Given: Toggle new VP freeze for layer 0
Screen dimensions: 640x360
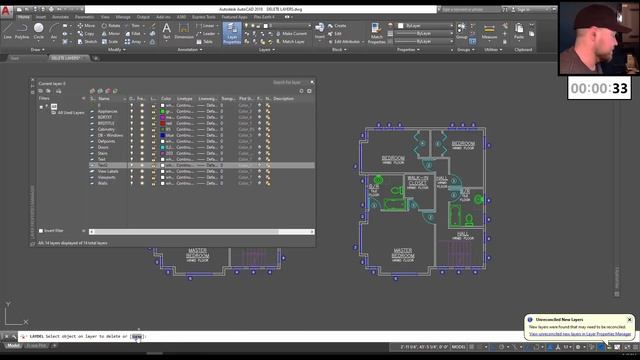Looking at the screenshot, I should tap(268, 105).
